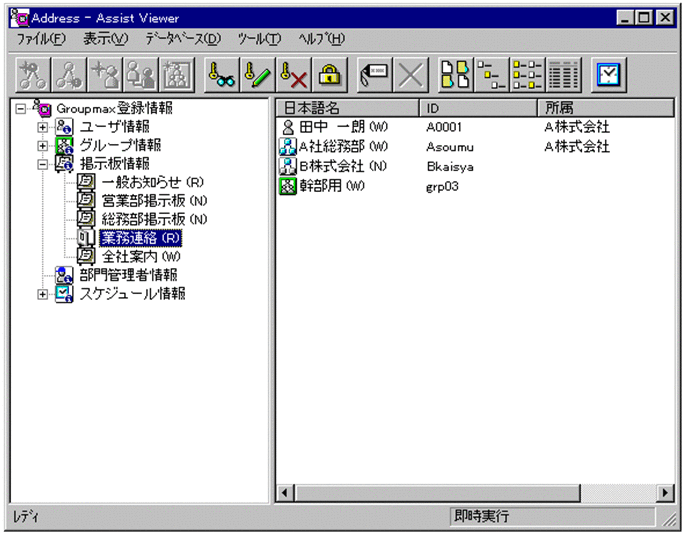Switch to details view in toolbar

pyautogui.click(x=564, y=74)
